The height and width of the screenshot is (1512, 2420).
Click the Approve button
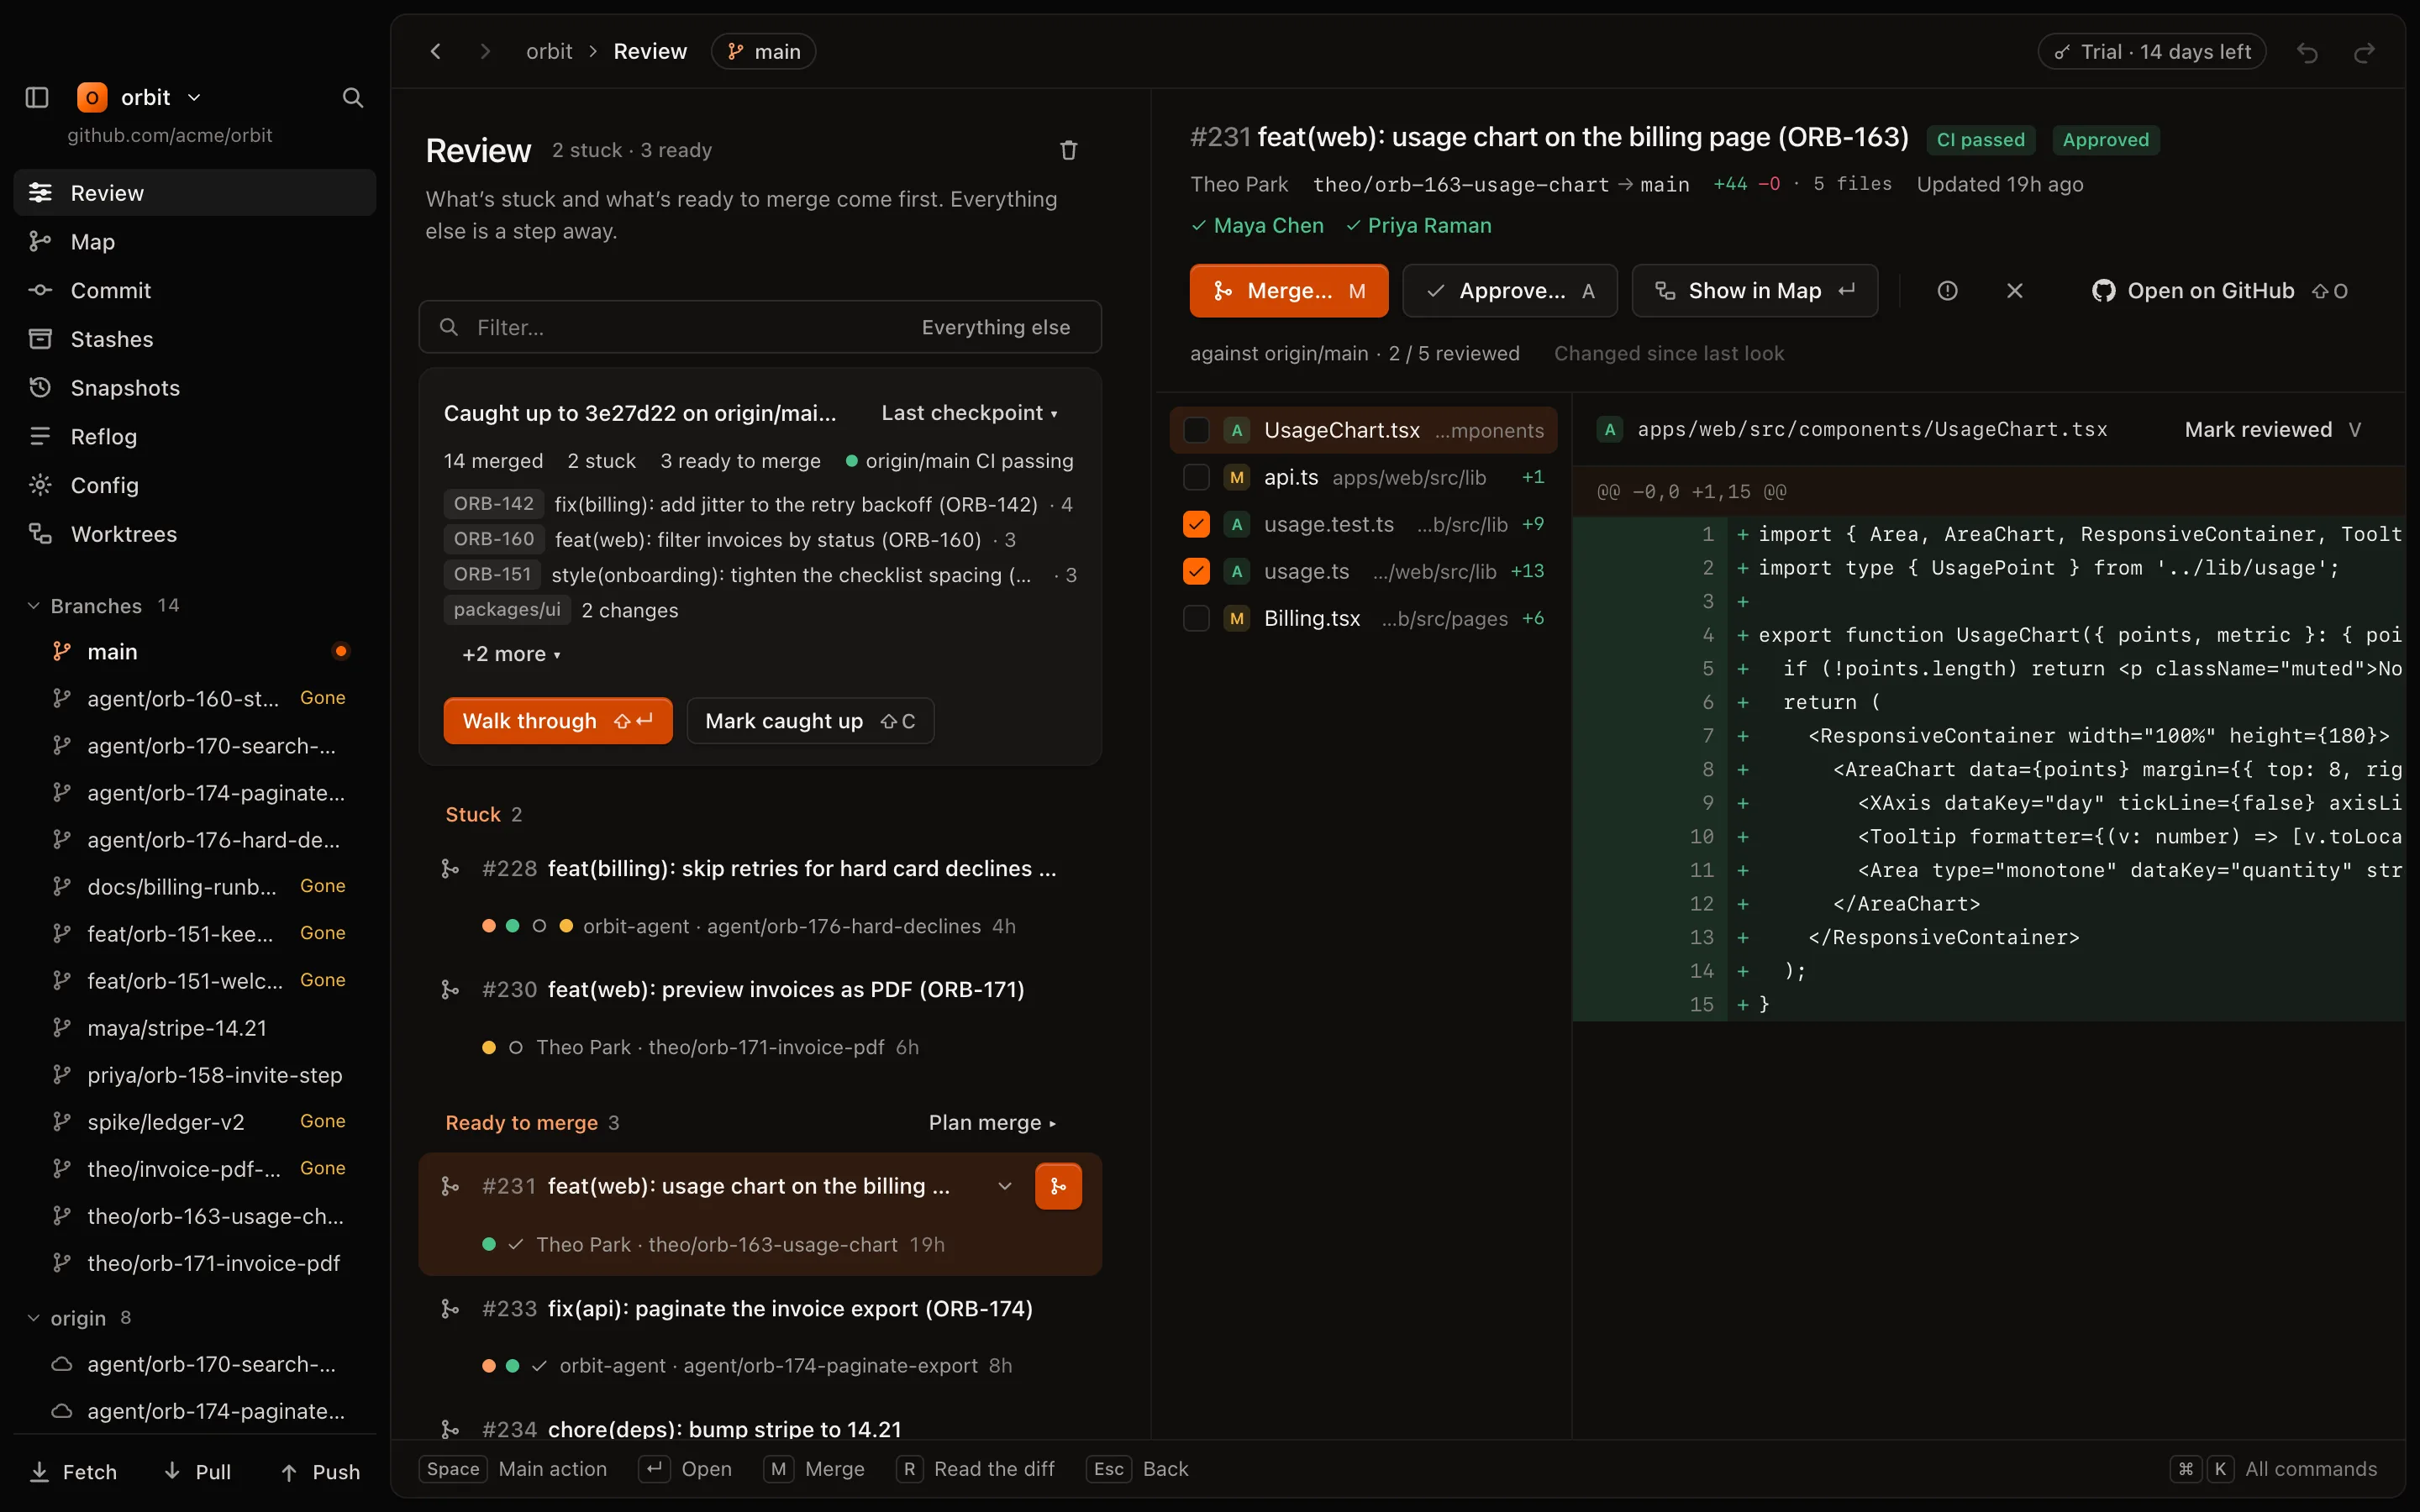click(x=1509, y=291)
